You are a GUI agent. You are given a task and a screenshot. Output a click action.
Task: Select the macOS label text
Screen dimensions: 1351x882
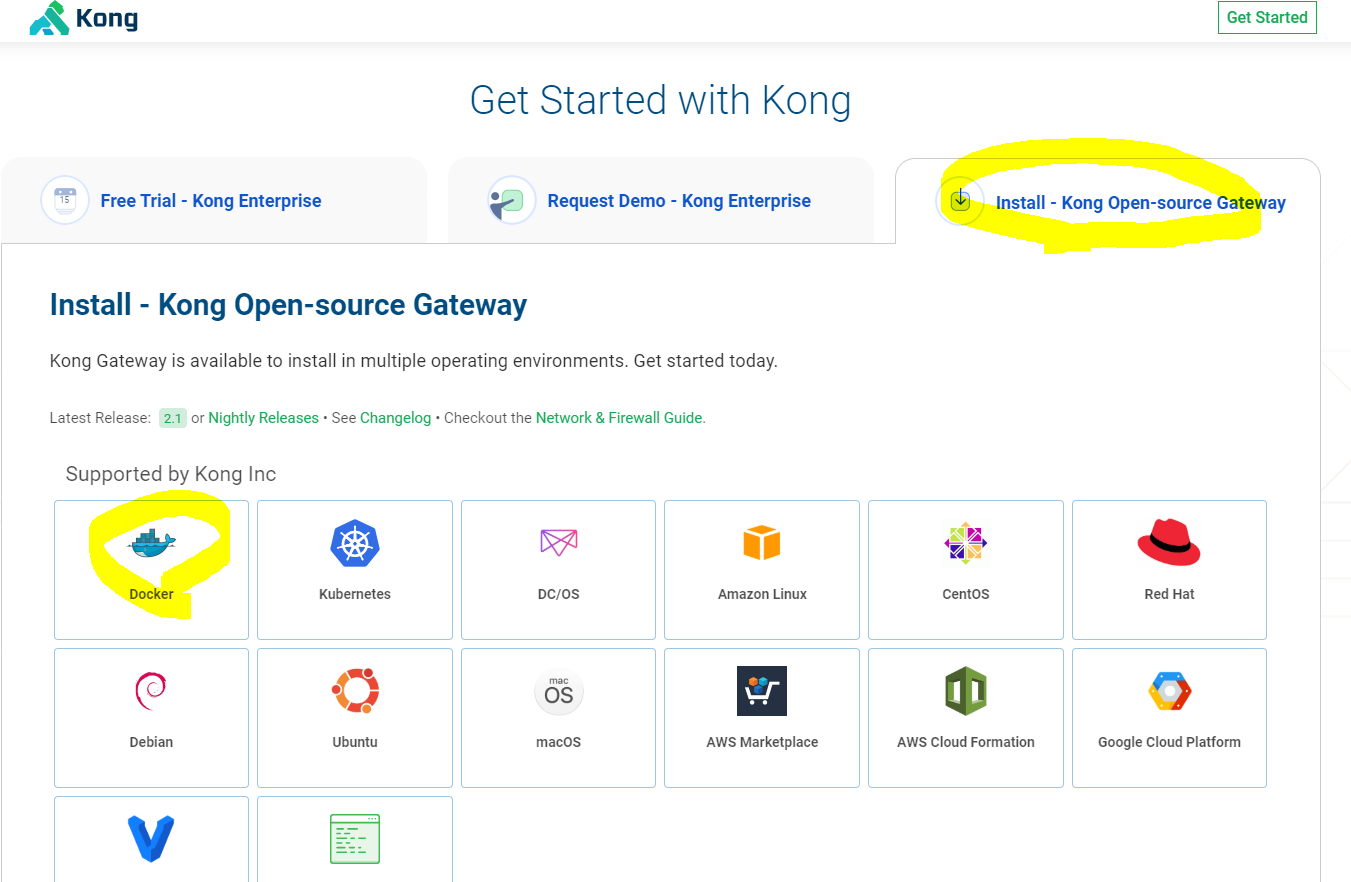558,742
